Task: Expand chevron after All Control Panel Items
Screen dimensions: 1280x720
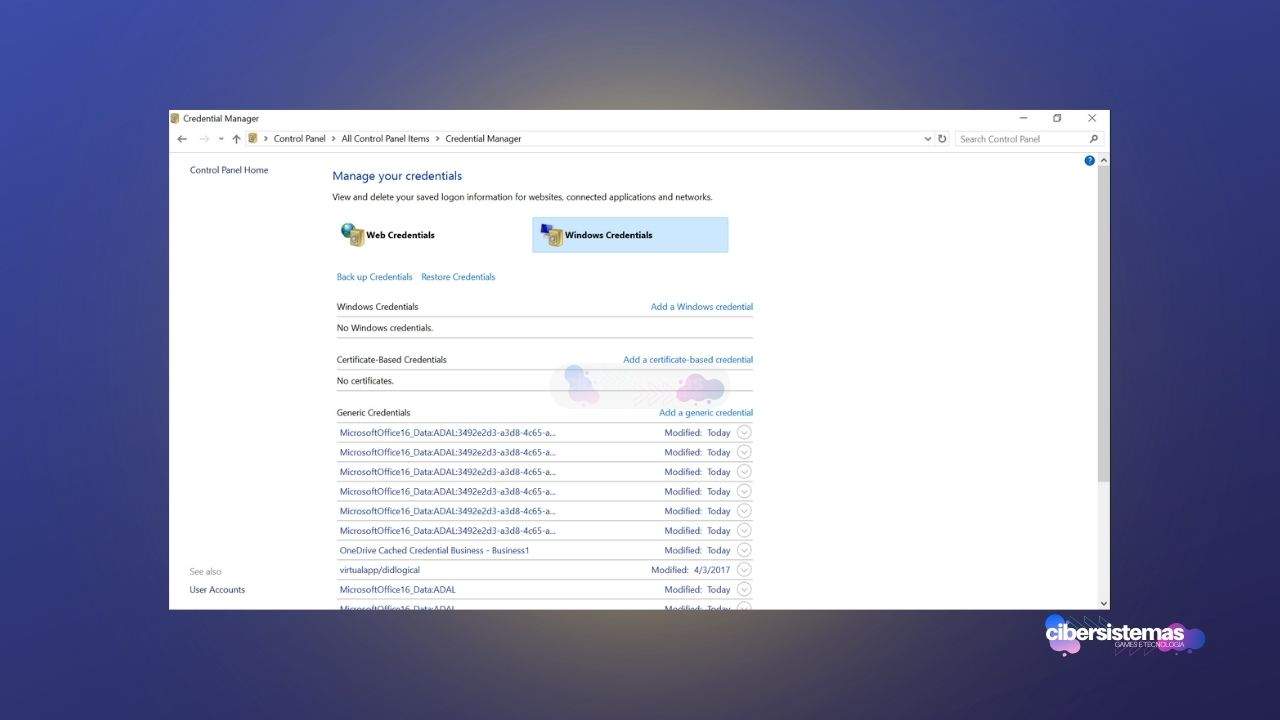Action: (x=437, y=139)
